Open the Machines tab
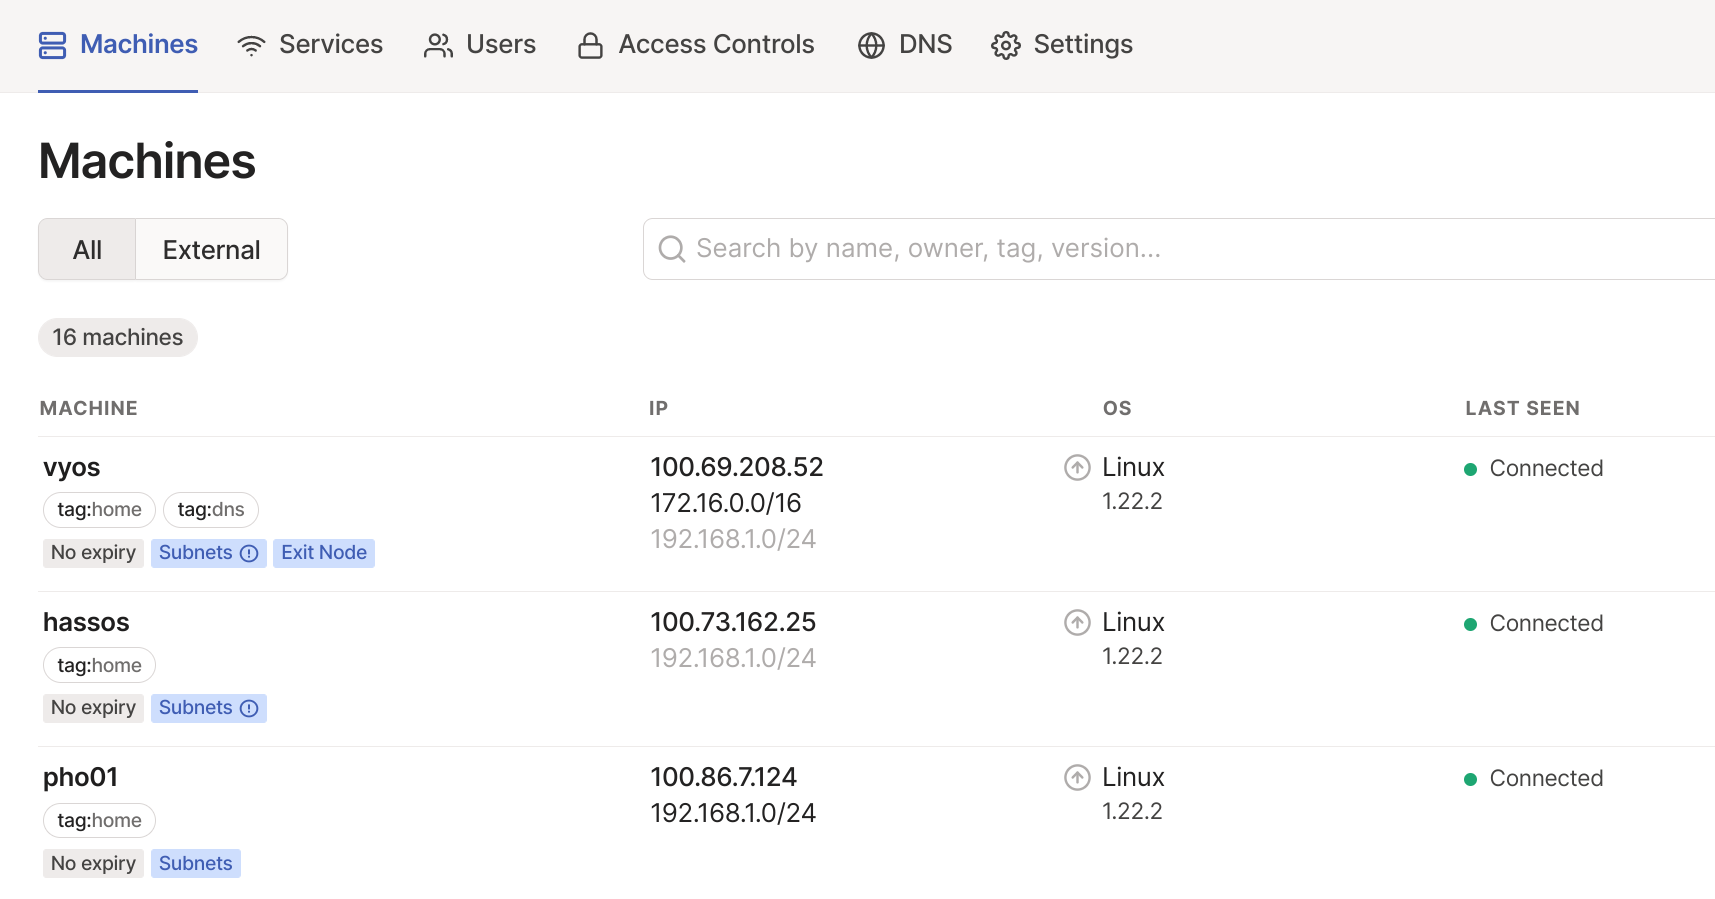1715x899 pixels. (118, 45)
